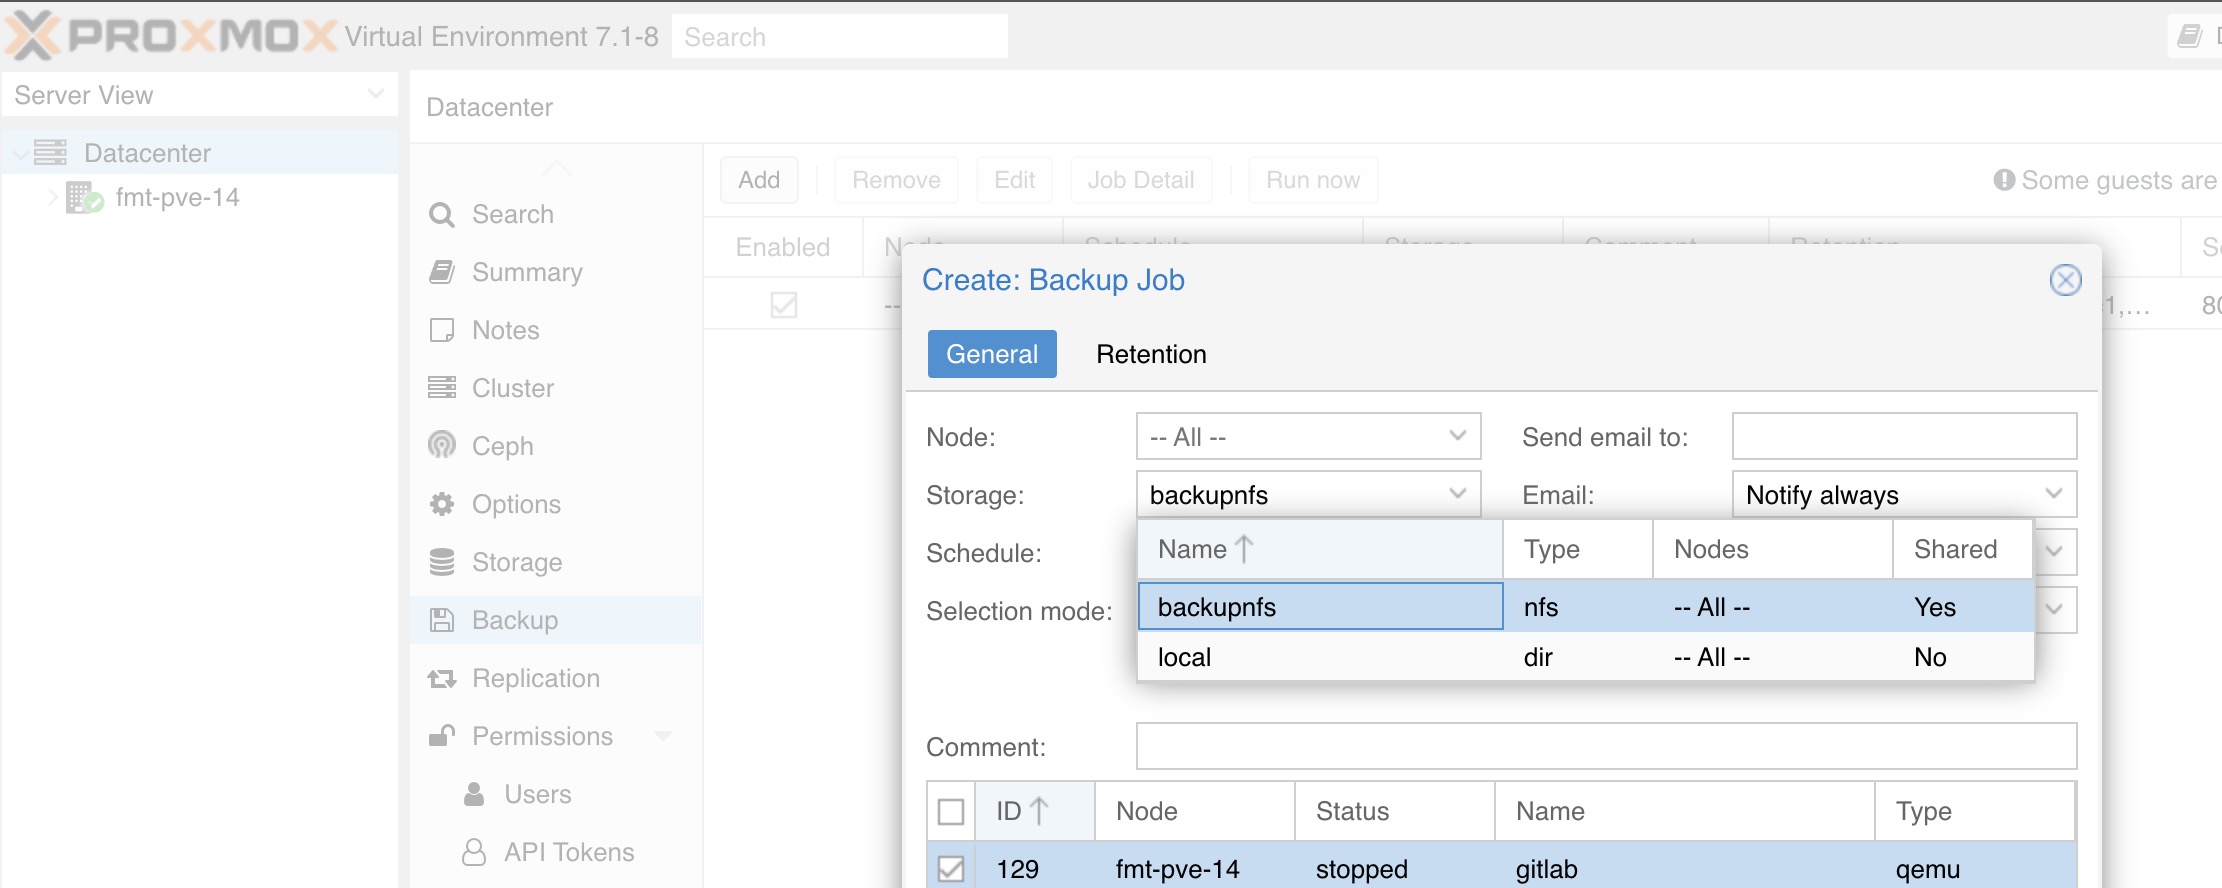Select the local dir storage entry
Viewport: 2222px width, 888px height.
[1184, 657]
